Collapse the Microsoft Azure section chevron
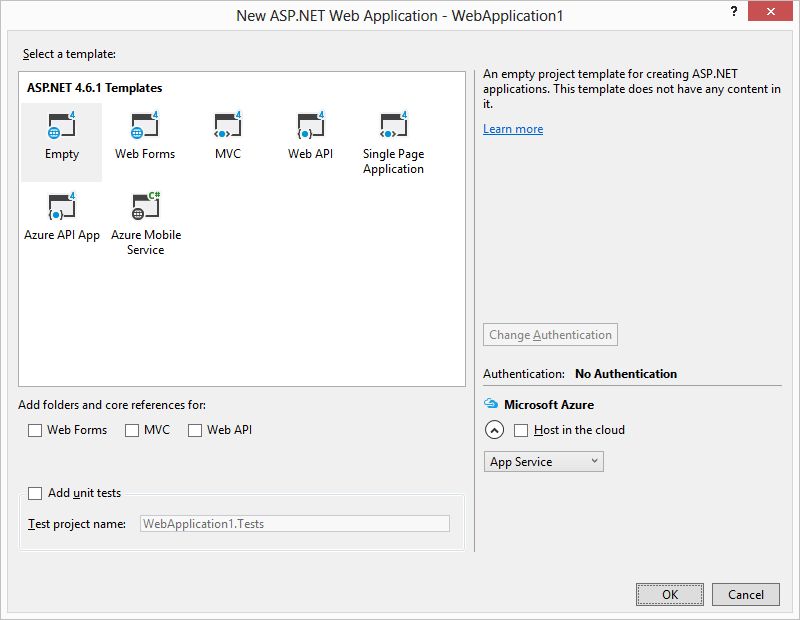This screenshot has width=800, height=620. [494, 430]
